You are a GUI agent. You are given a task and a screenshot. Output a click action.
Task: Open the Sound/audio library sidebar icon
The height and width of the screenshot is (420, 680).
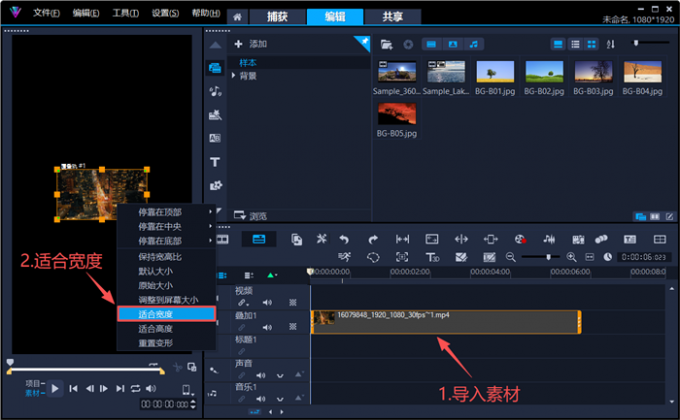[215, 91]
